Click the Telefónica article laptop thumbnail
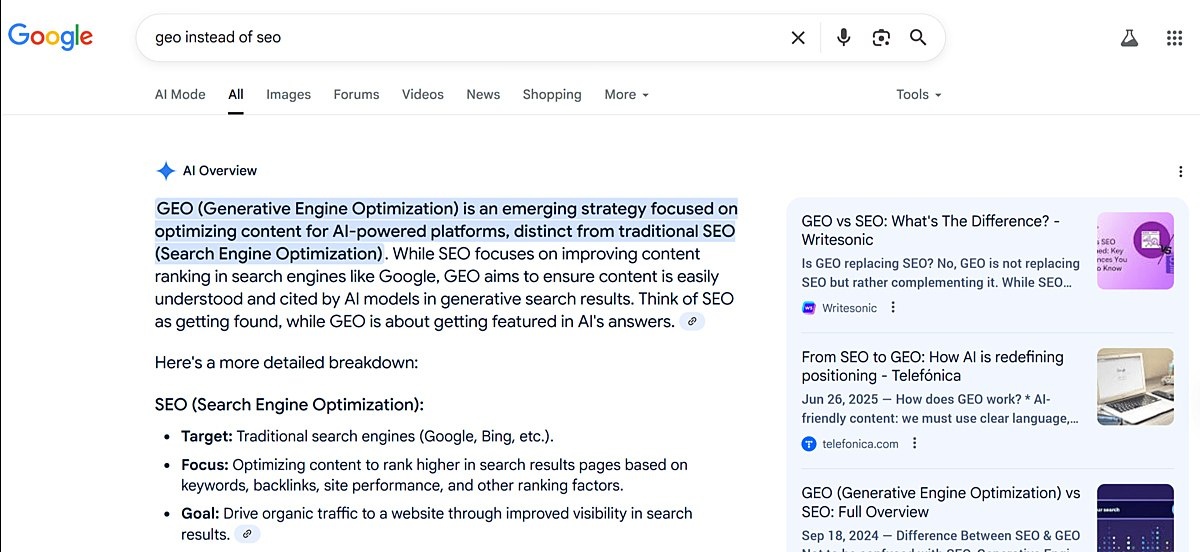 point(1135,387)
